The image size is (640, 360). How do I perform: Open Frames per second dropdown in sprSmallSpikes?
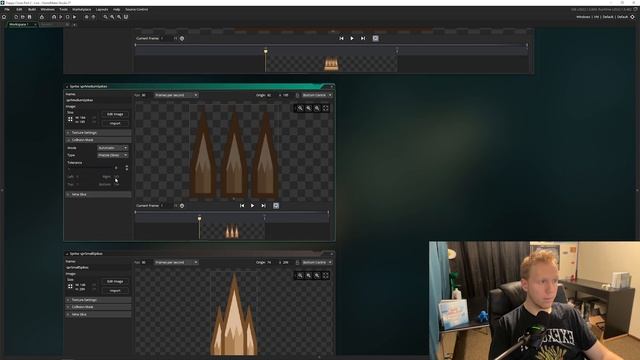(x=176, y=262)
